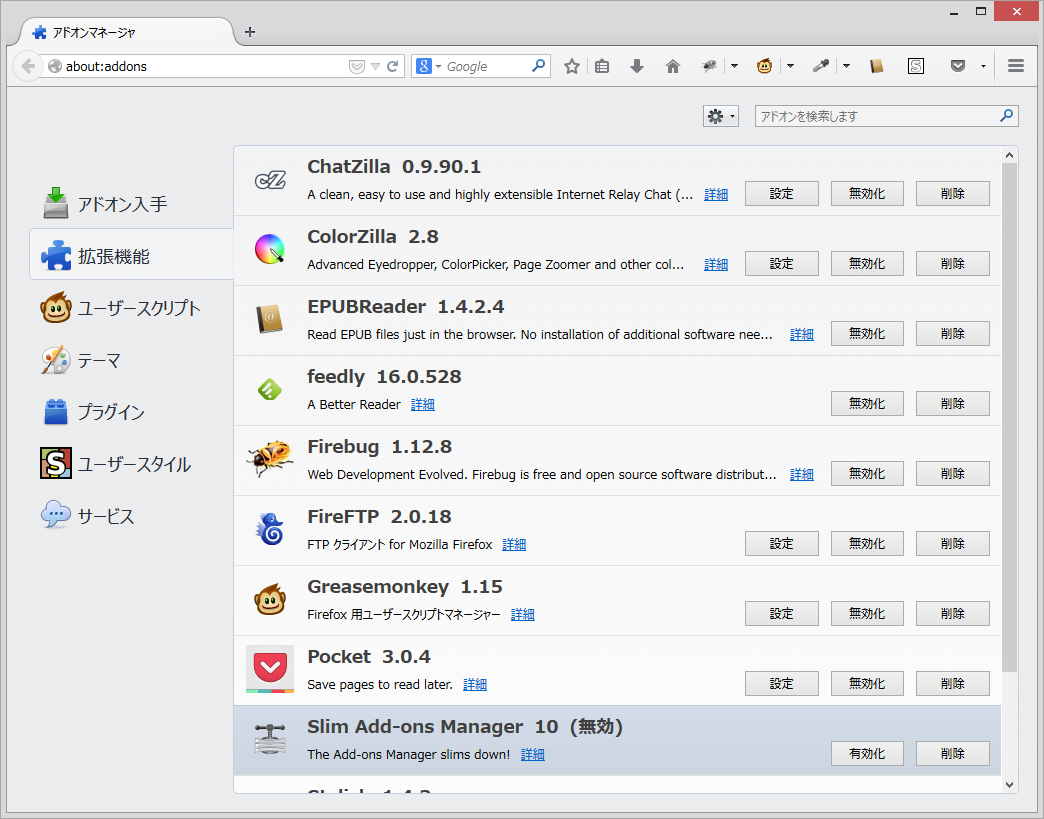This screenshot has height=819, width=1044.
Task: Open Pocket 設定 button
Action: [781, 683]
